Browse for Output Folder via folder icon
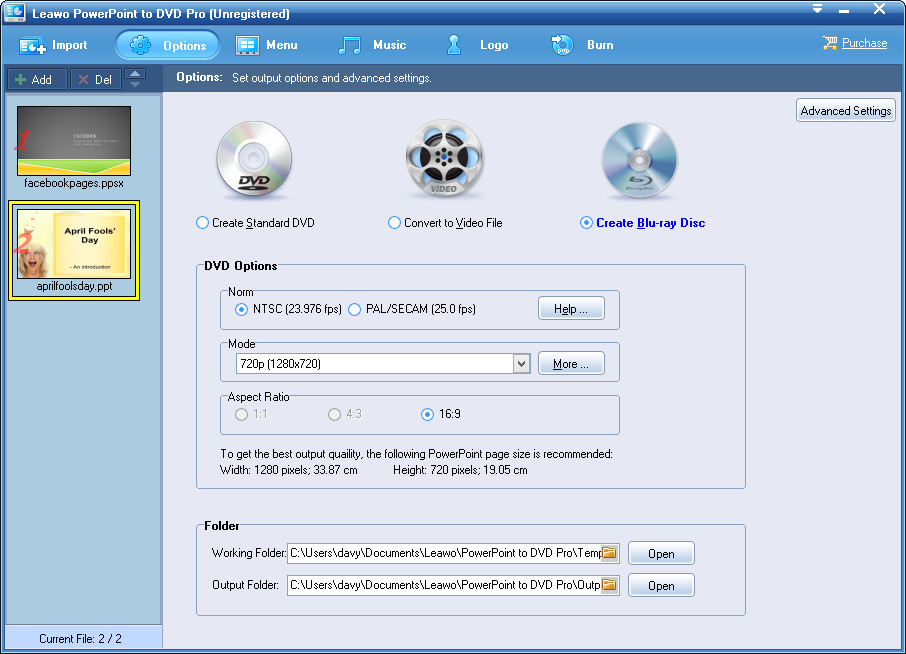The image size is (906, 654). tap(609, 585)
